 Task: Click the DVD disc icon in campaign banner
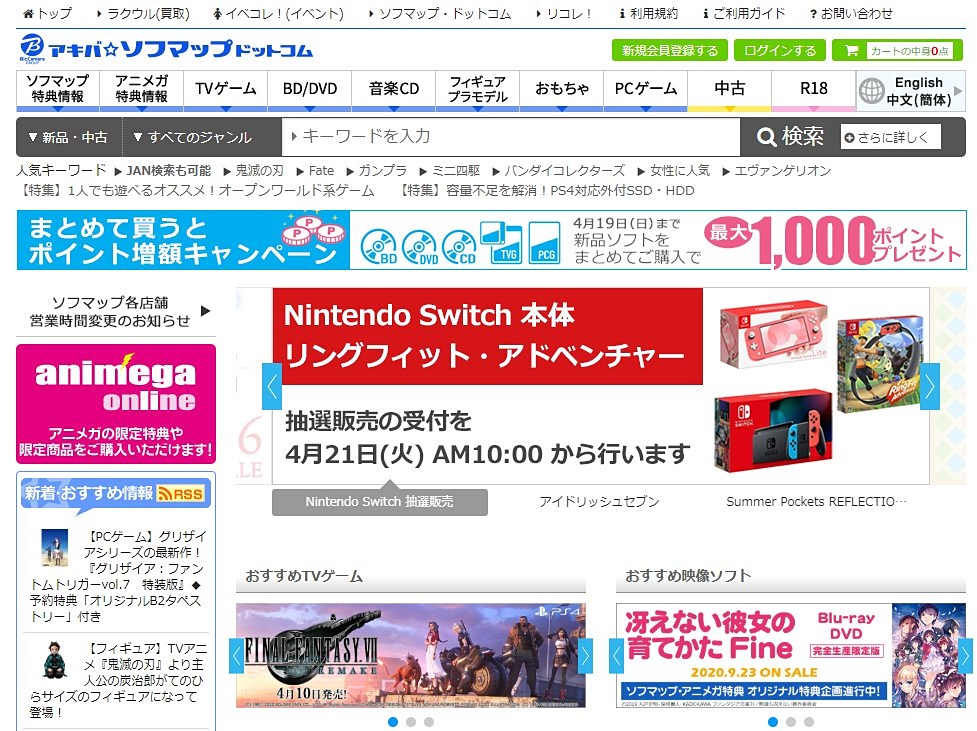pos(420,246)
